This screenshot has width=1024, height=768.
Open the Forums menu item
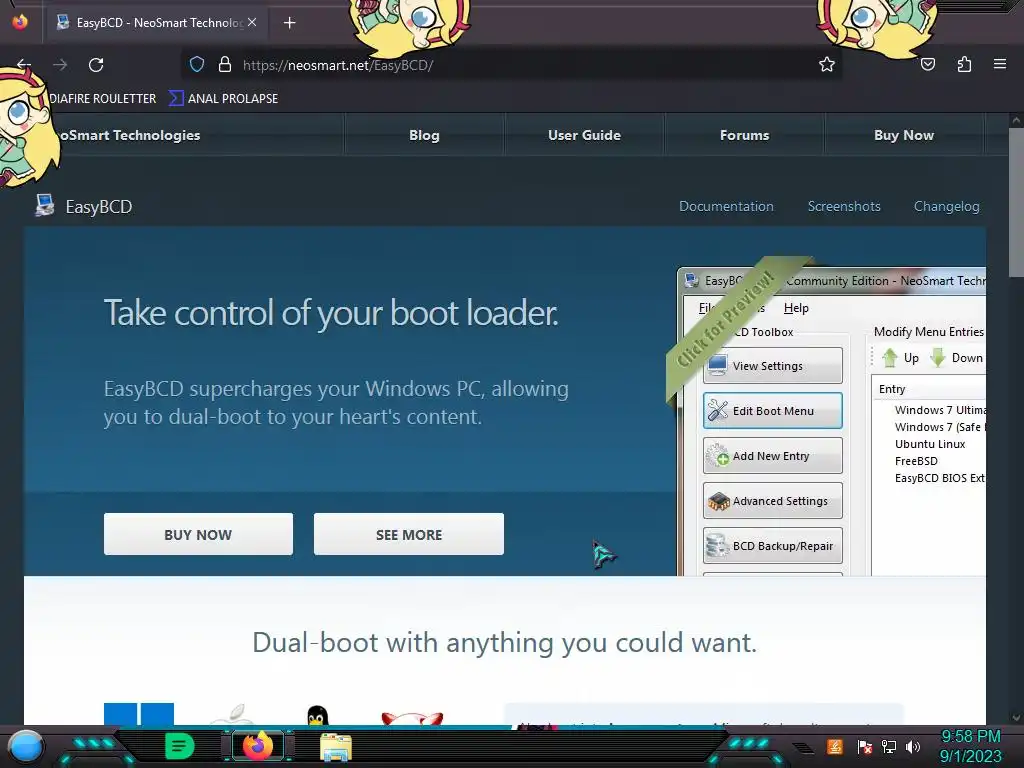pos(744,135)
